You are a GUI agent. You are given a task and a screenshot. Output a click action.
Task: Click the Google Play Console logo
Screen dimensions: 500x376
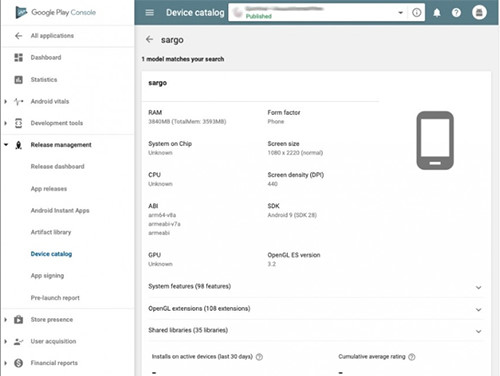click(56, 12)
